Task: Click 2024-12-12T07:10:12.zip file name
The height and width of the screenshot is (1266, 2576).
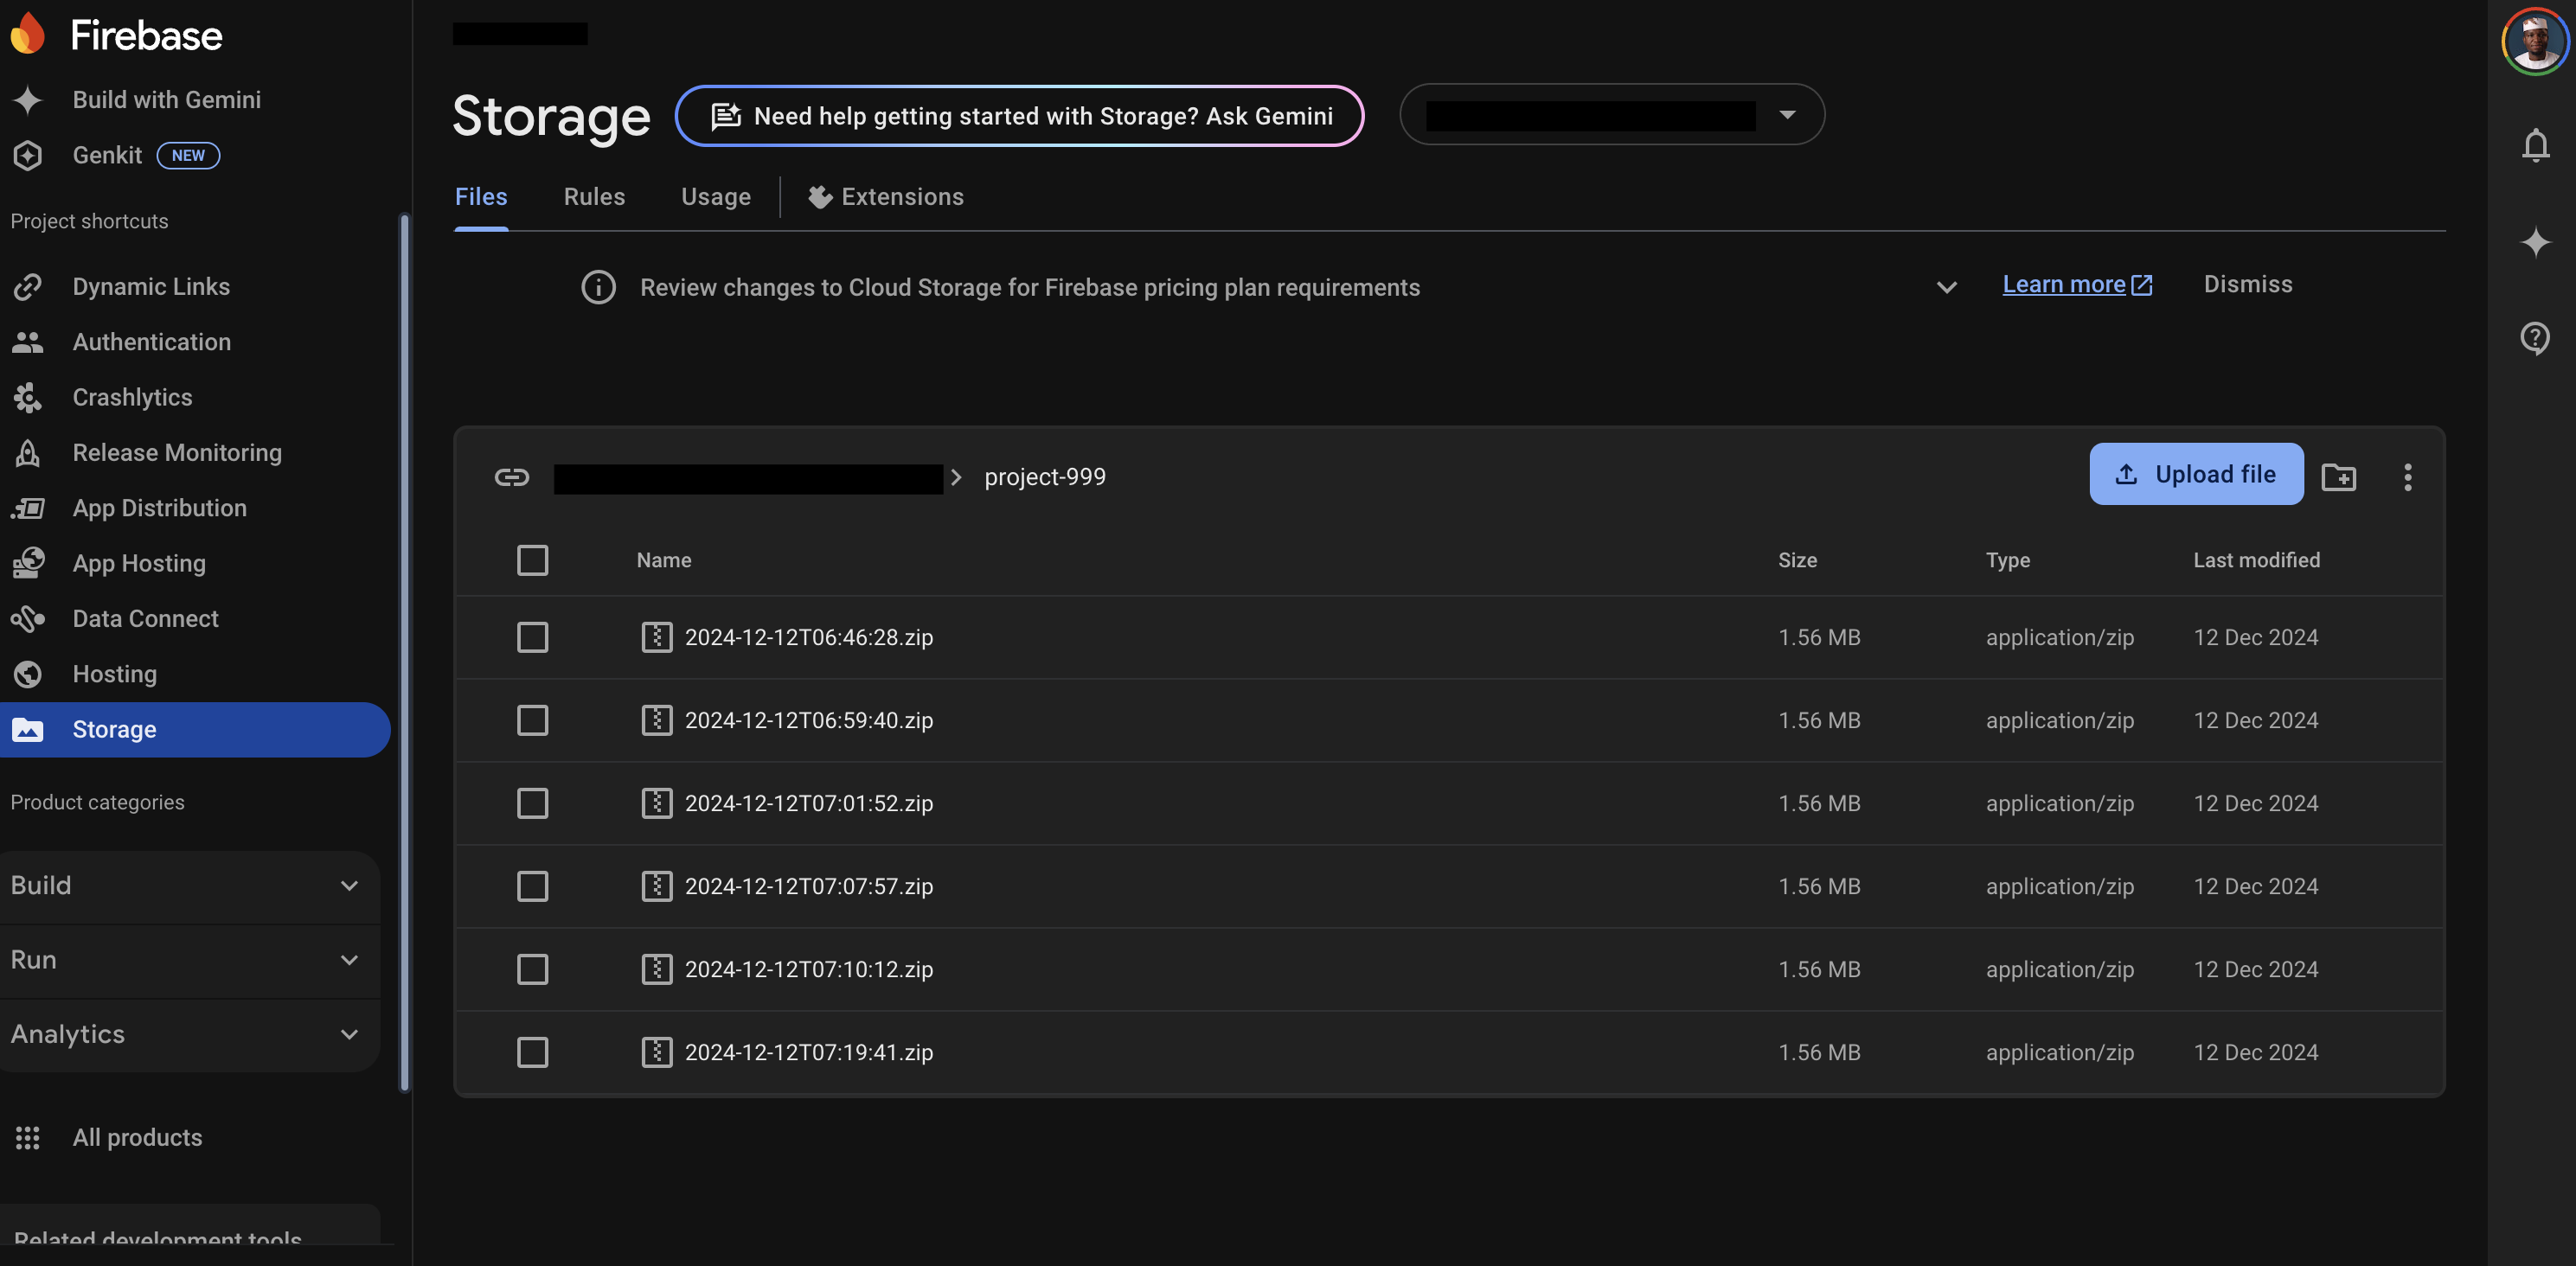Action: pos(808,969)
